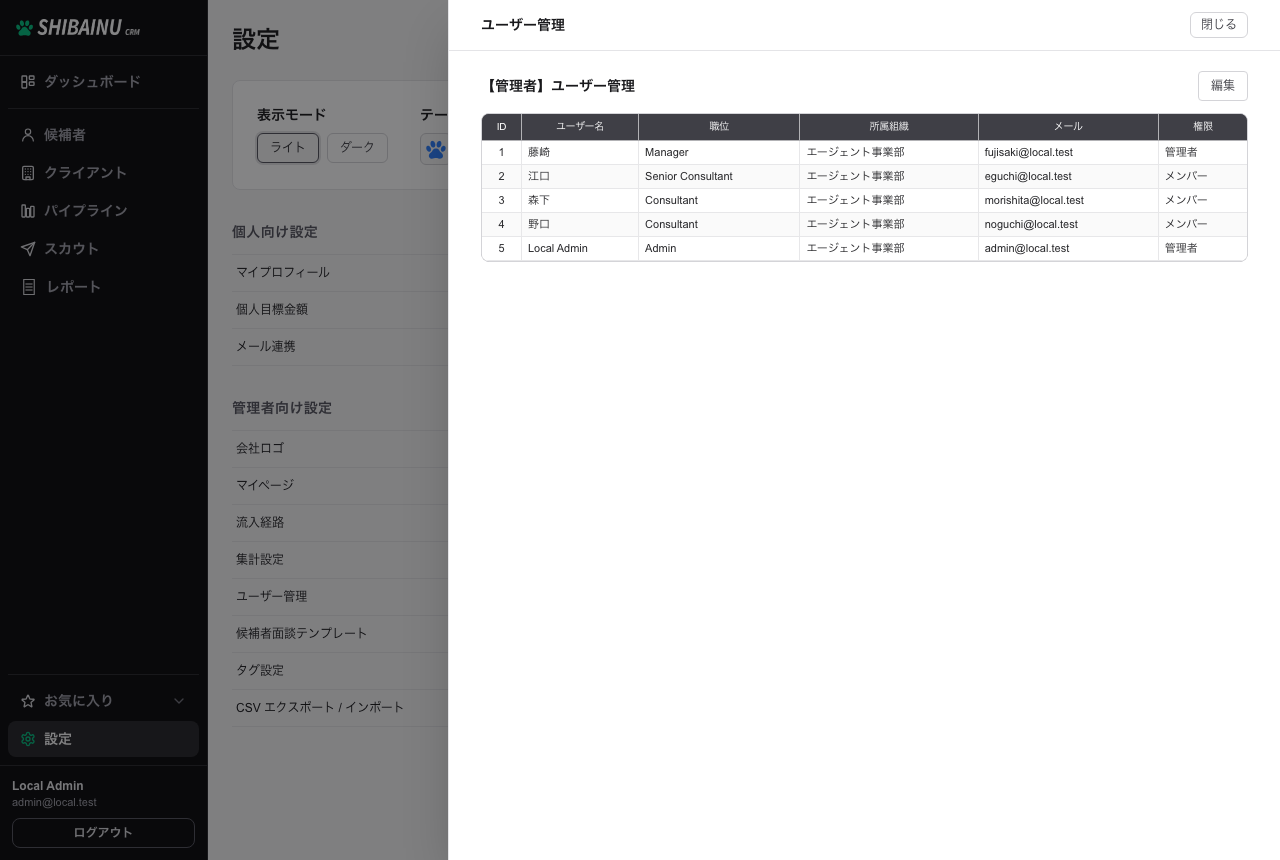Click the eguchi@local.test email cell
The height and width of the screenshot is (860, 1280).
click(x=1068, y=176)
